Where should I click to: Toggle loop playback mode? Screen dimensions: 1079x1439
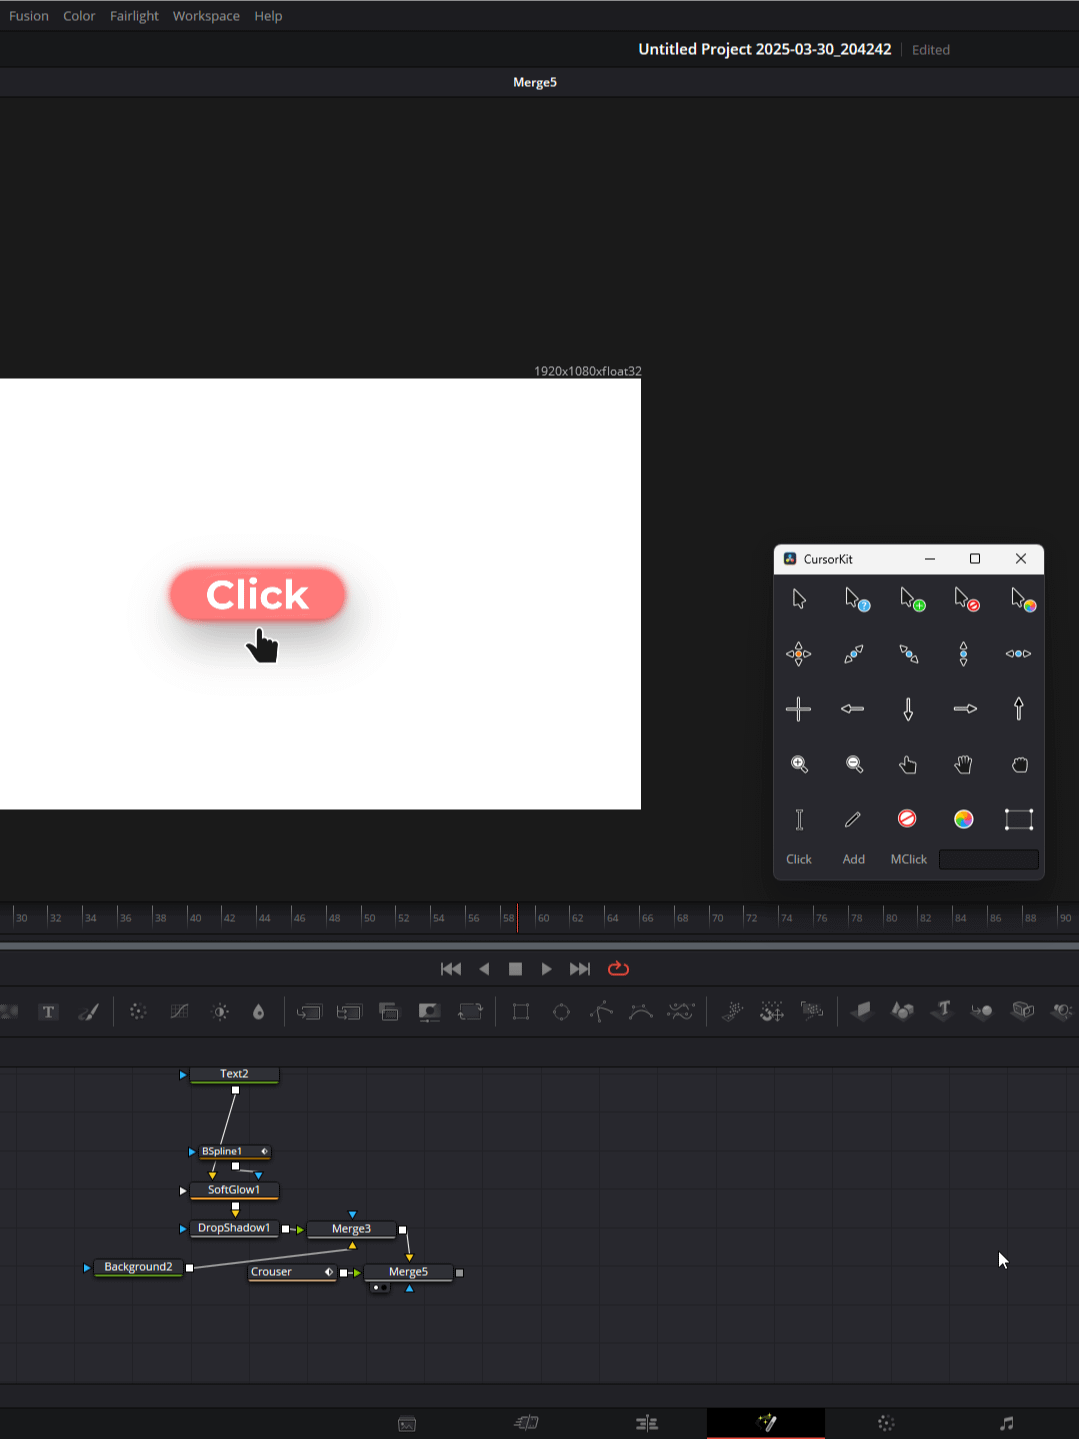pyautogui.click(x=618, y=969)
